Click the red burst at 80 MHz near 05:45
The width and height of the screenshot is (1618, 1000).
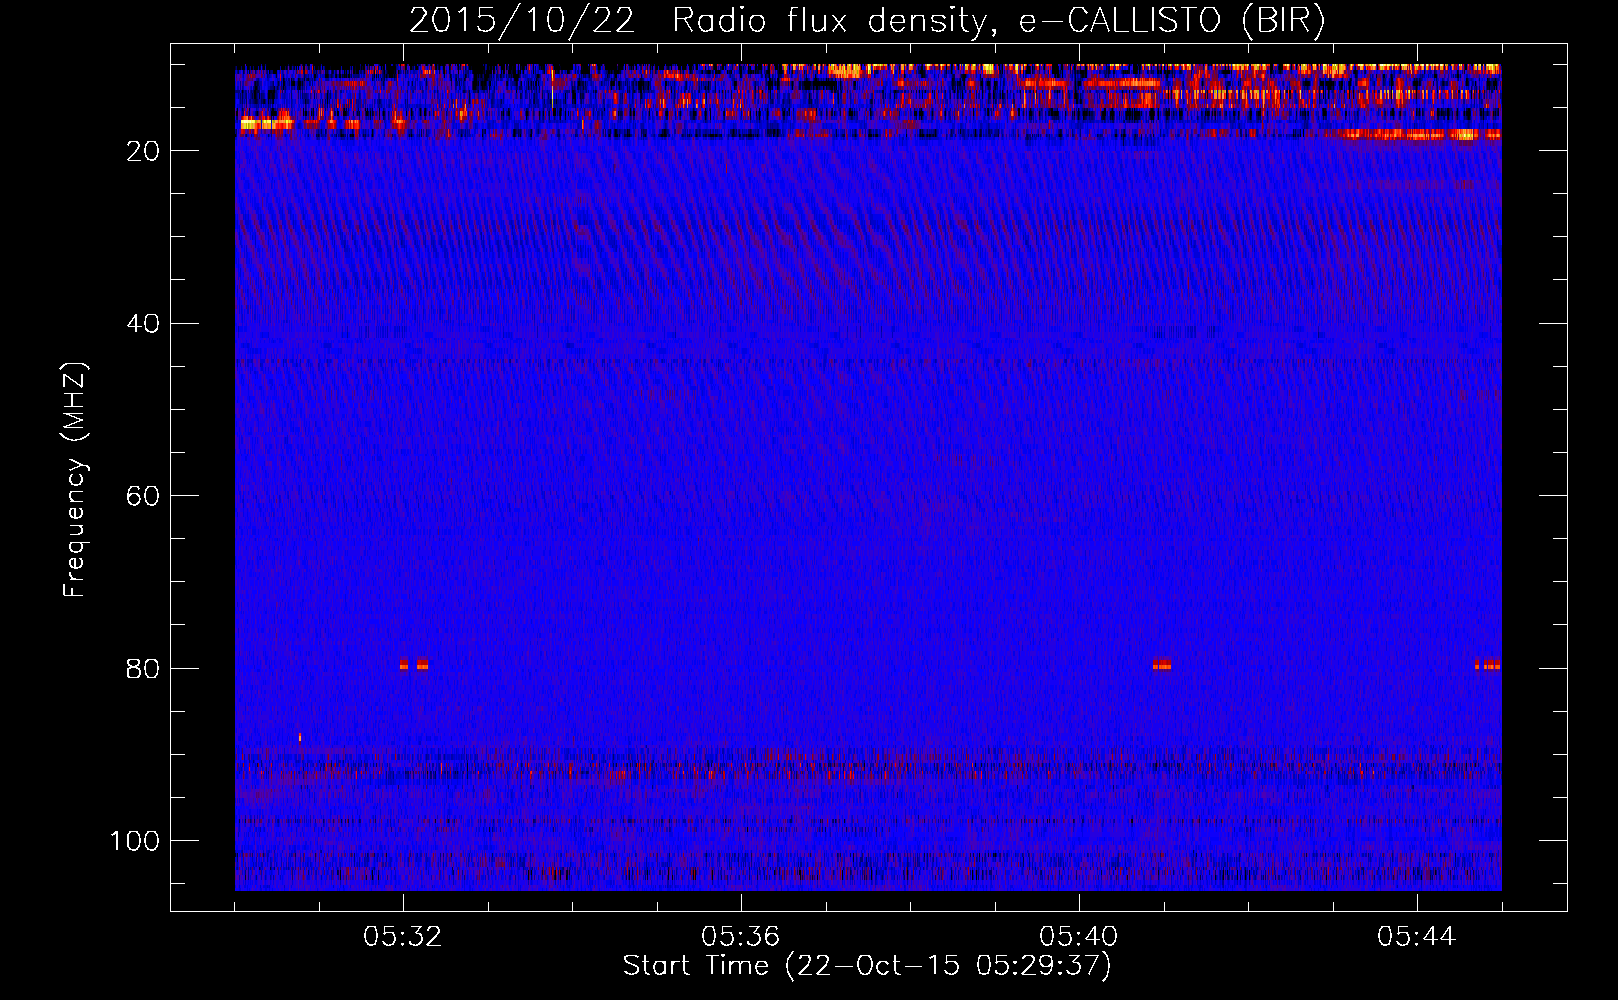tap(1488, 664)
